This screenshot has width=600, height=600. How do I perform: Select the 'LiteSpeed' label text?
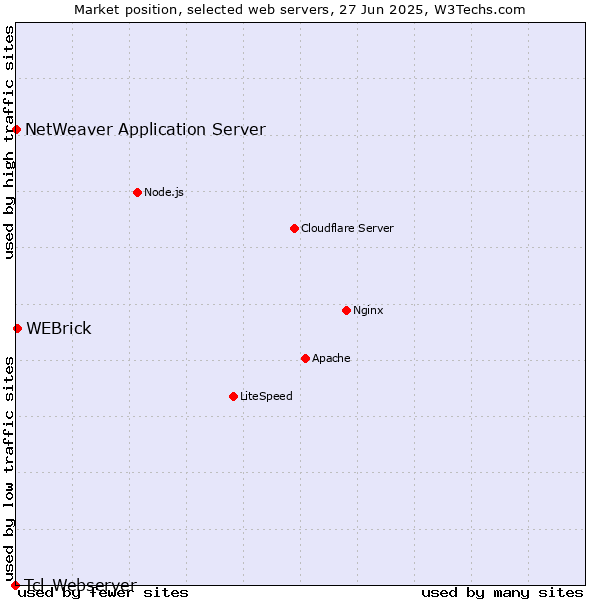pos(266,396)
